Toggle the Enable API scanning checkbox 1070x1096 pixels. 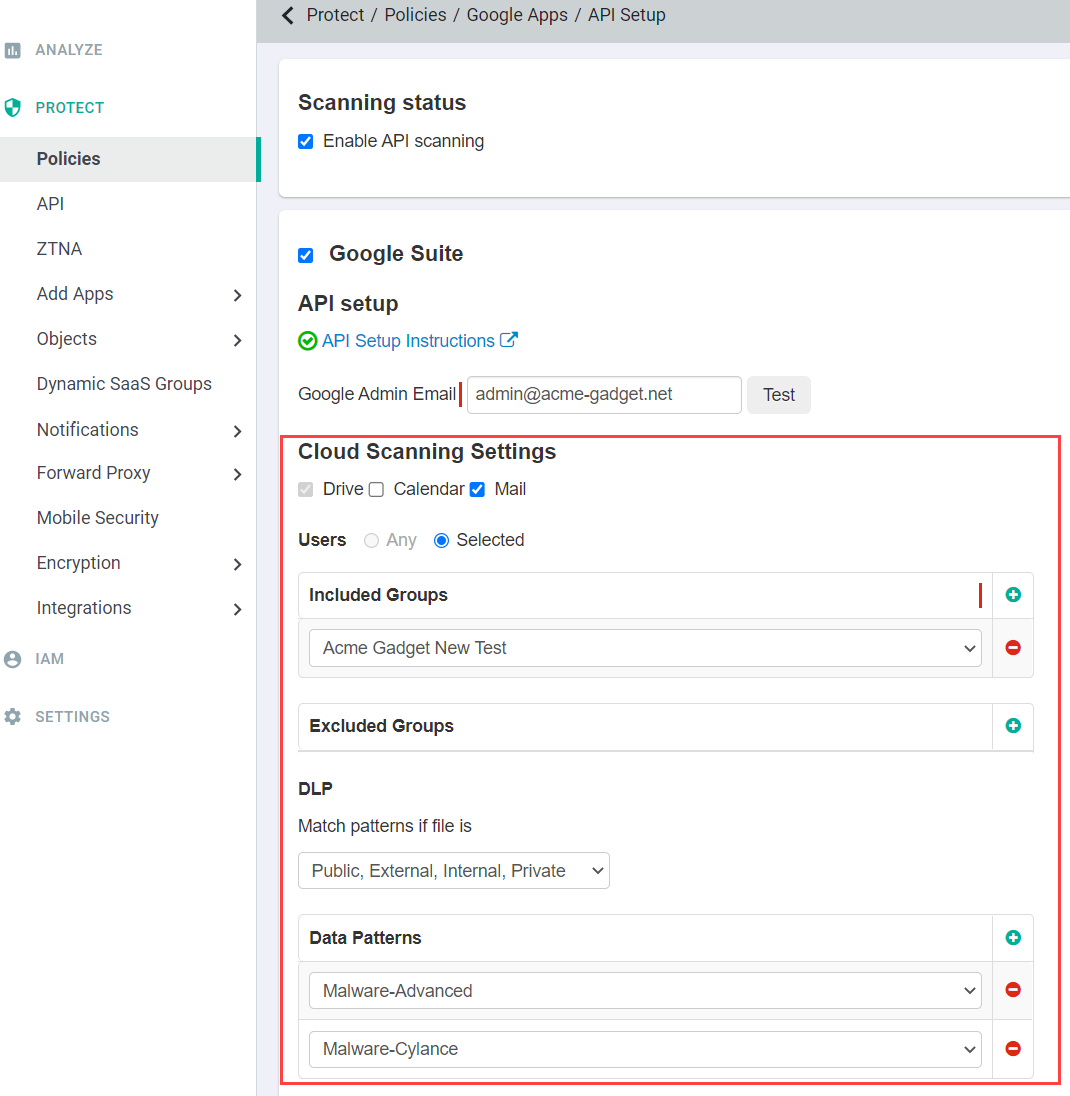tap(305, 141)
